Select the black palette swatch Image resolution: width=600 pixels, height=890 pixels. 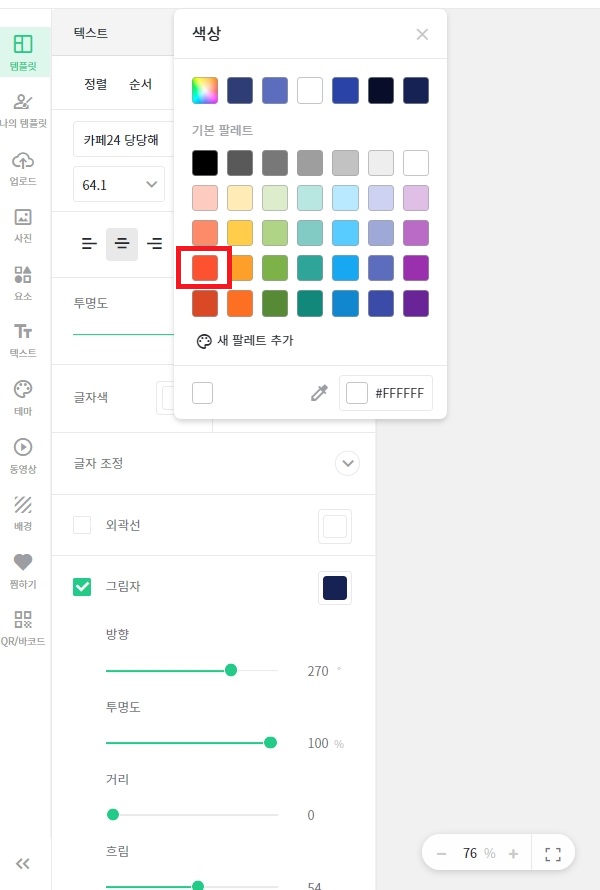point(205,163)
